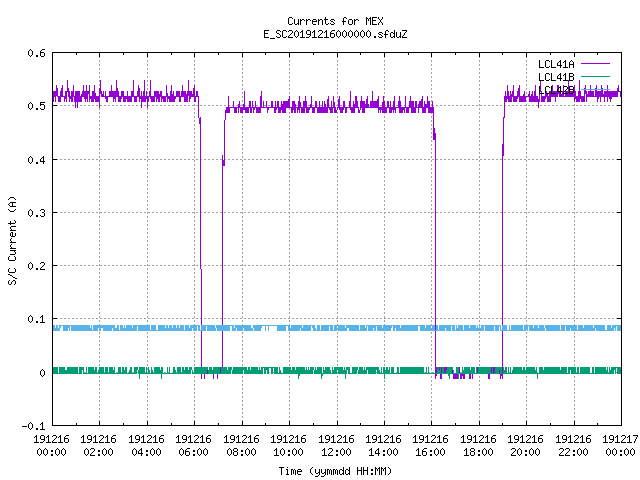Click the green LCL41B legend line sample

(x=595, y=76)
